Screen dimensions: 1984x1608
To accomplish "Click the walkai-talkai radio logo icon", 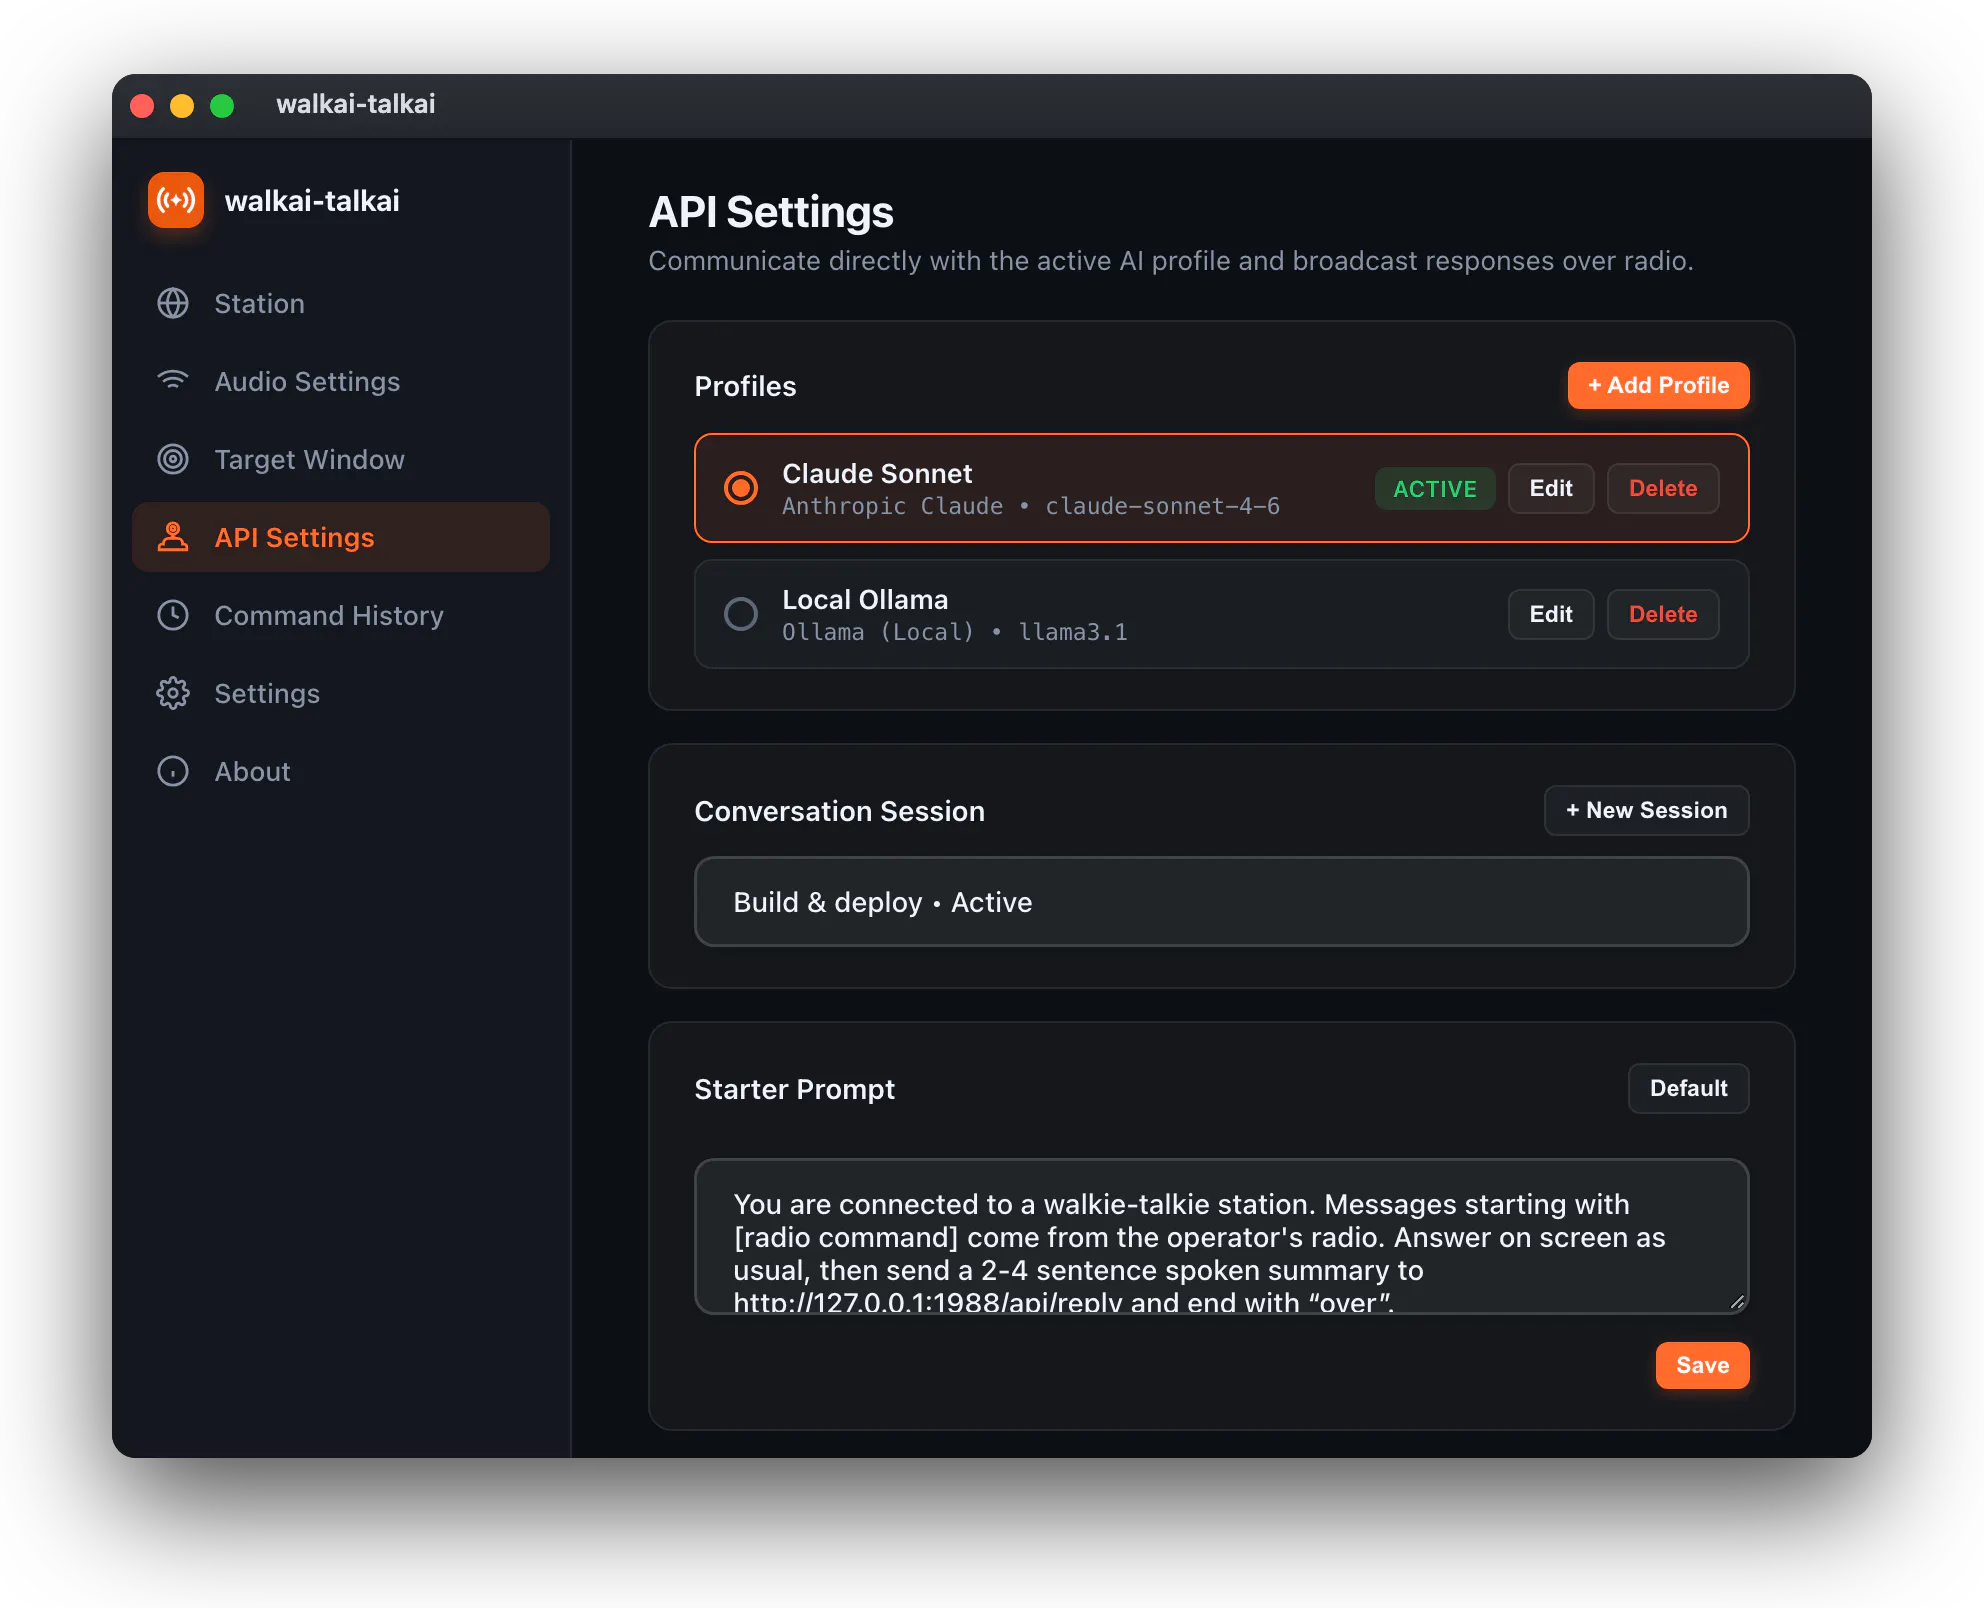I will pos(176,200).
